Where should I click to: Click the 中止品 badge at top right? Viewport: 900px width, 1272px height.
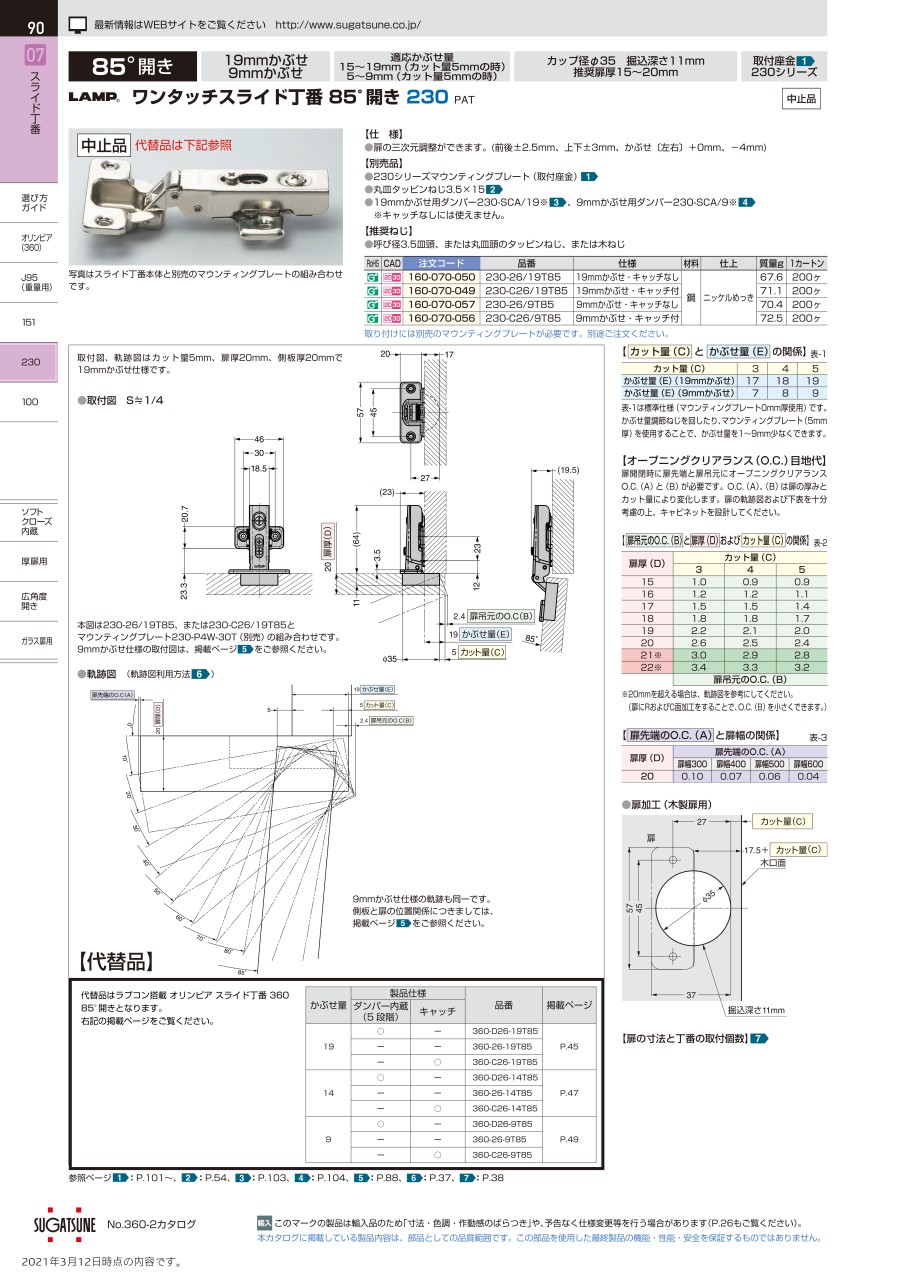(x=799, y=98)
